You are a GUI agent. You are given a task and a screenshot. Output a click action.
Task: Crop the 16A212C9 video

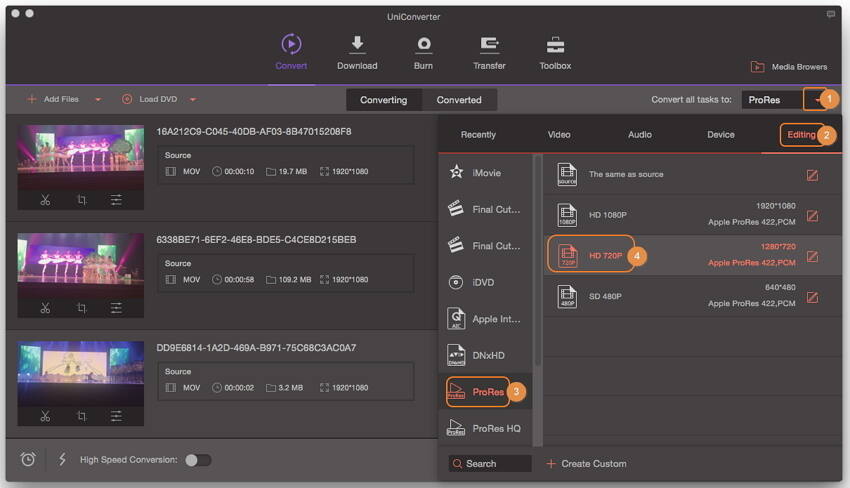click(x=81, y=200)
